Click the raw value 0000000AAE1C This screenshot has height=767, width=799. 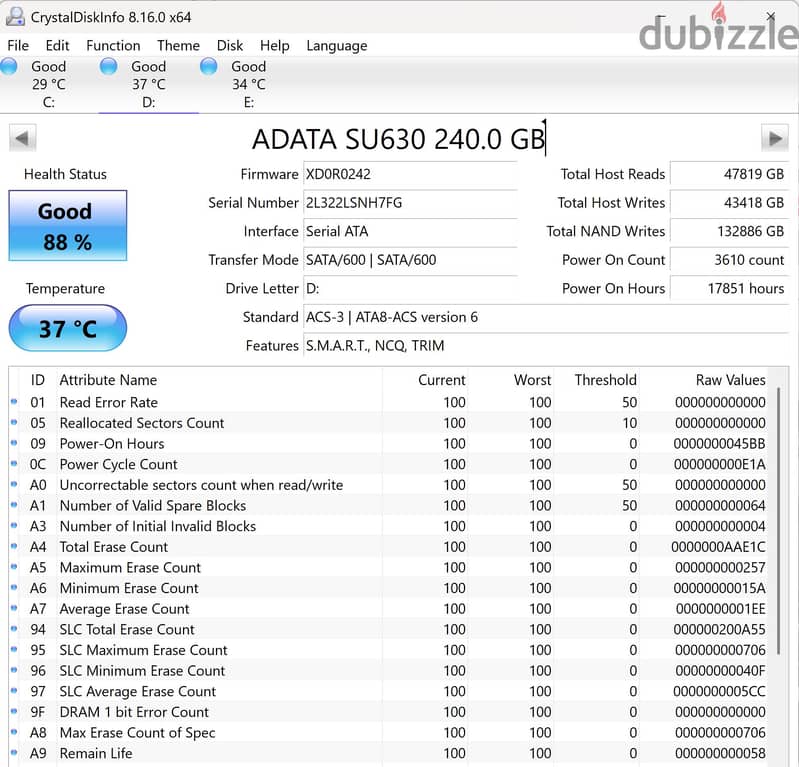(718, 547)
